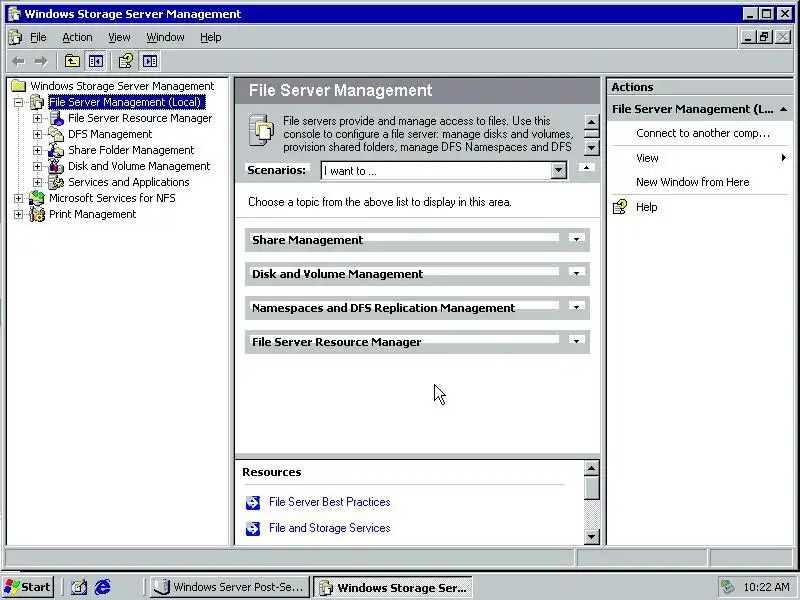800x600 pixels.
Task: Expand the Share Folder Management node
Action: [x=37, y=151]
